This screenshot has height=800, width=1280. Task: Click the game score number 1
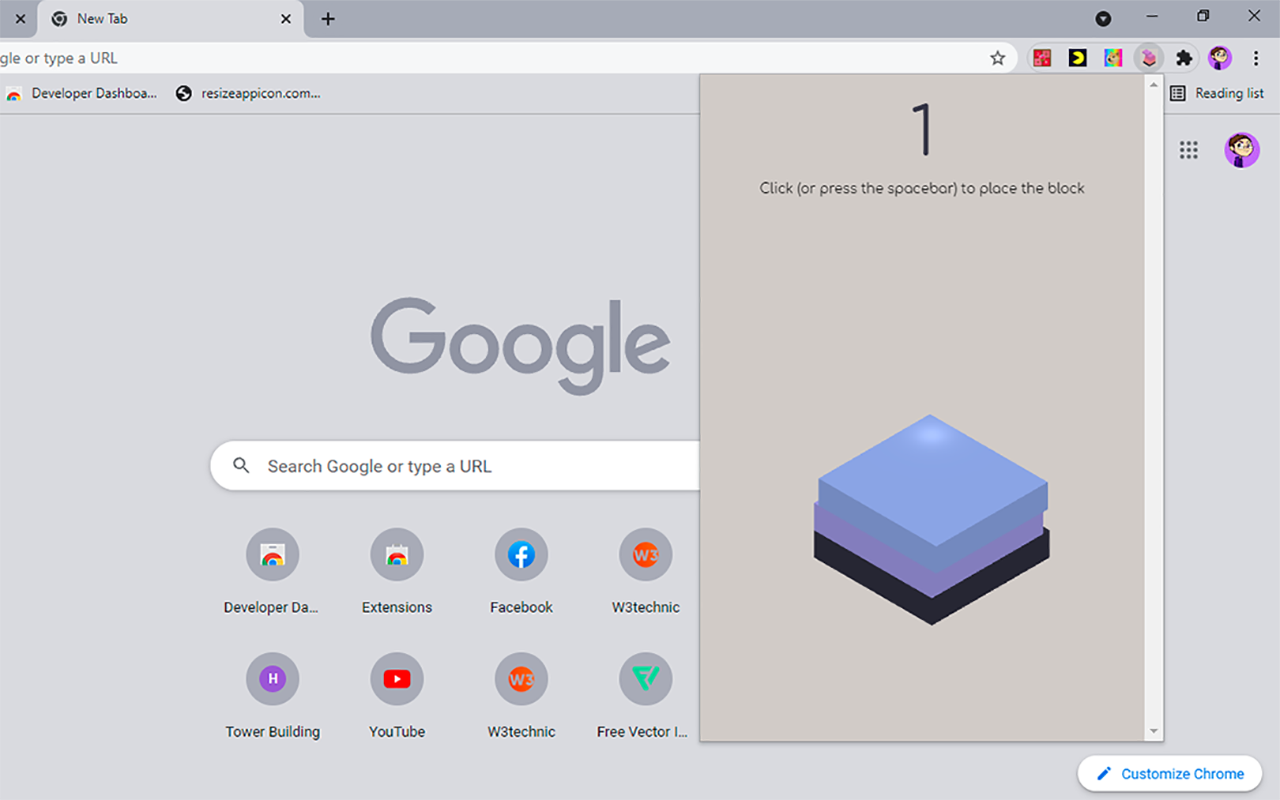click(x=923, y=130)
